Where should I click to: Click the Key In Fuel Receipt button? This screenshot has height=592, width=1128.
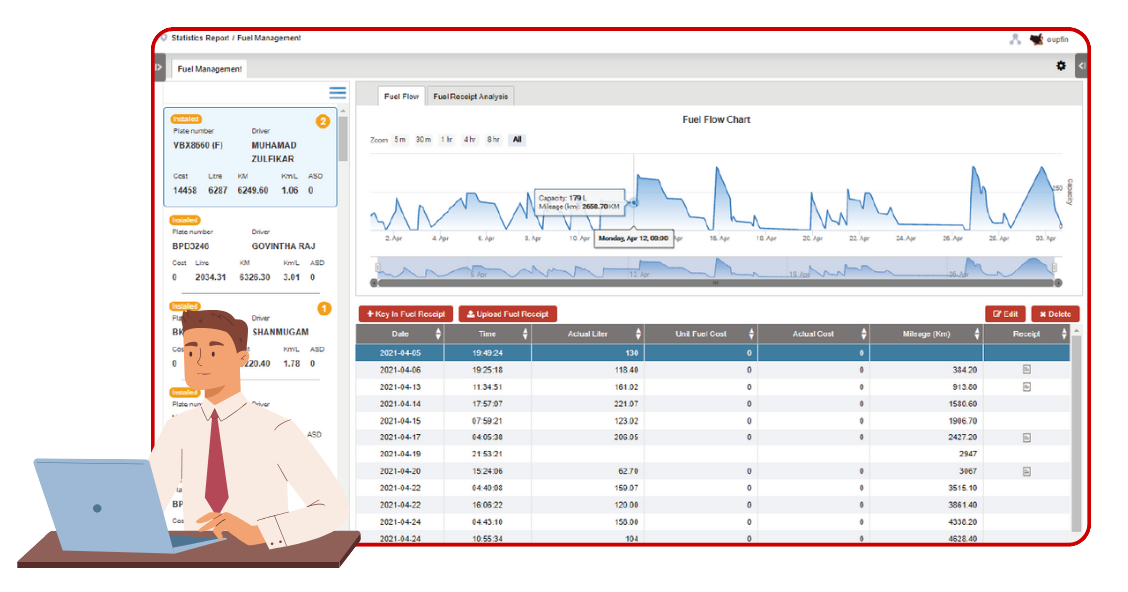click(x=406, y=314)
